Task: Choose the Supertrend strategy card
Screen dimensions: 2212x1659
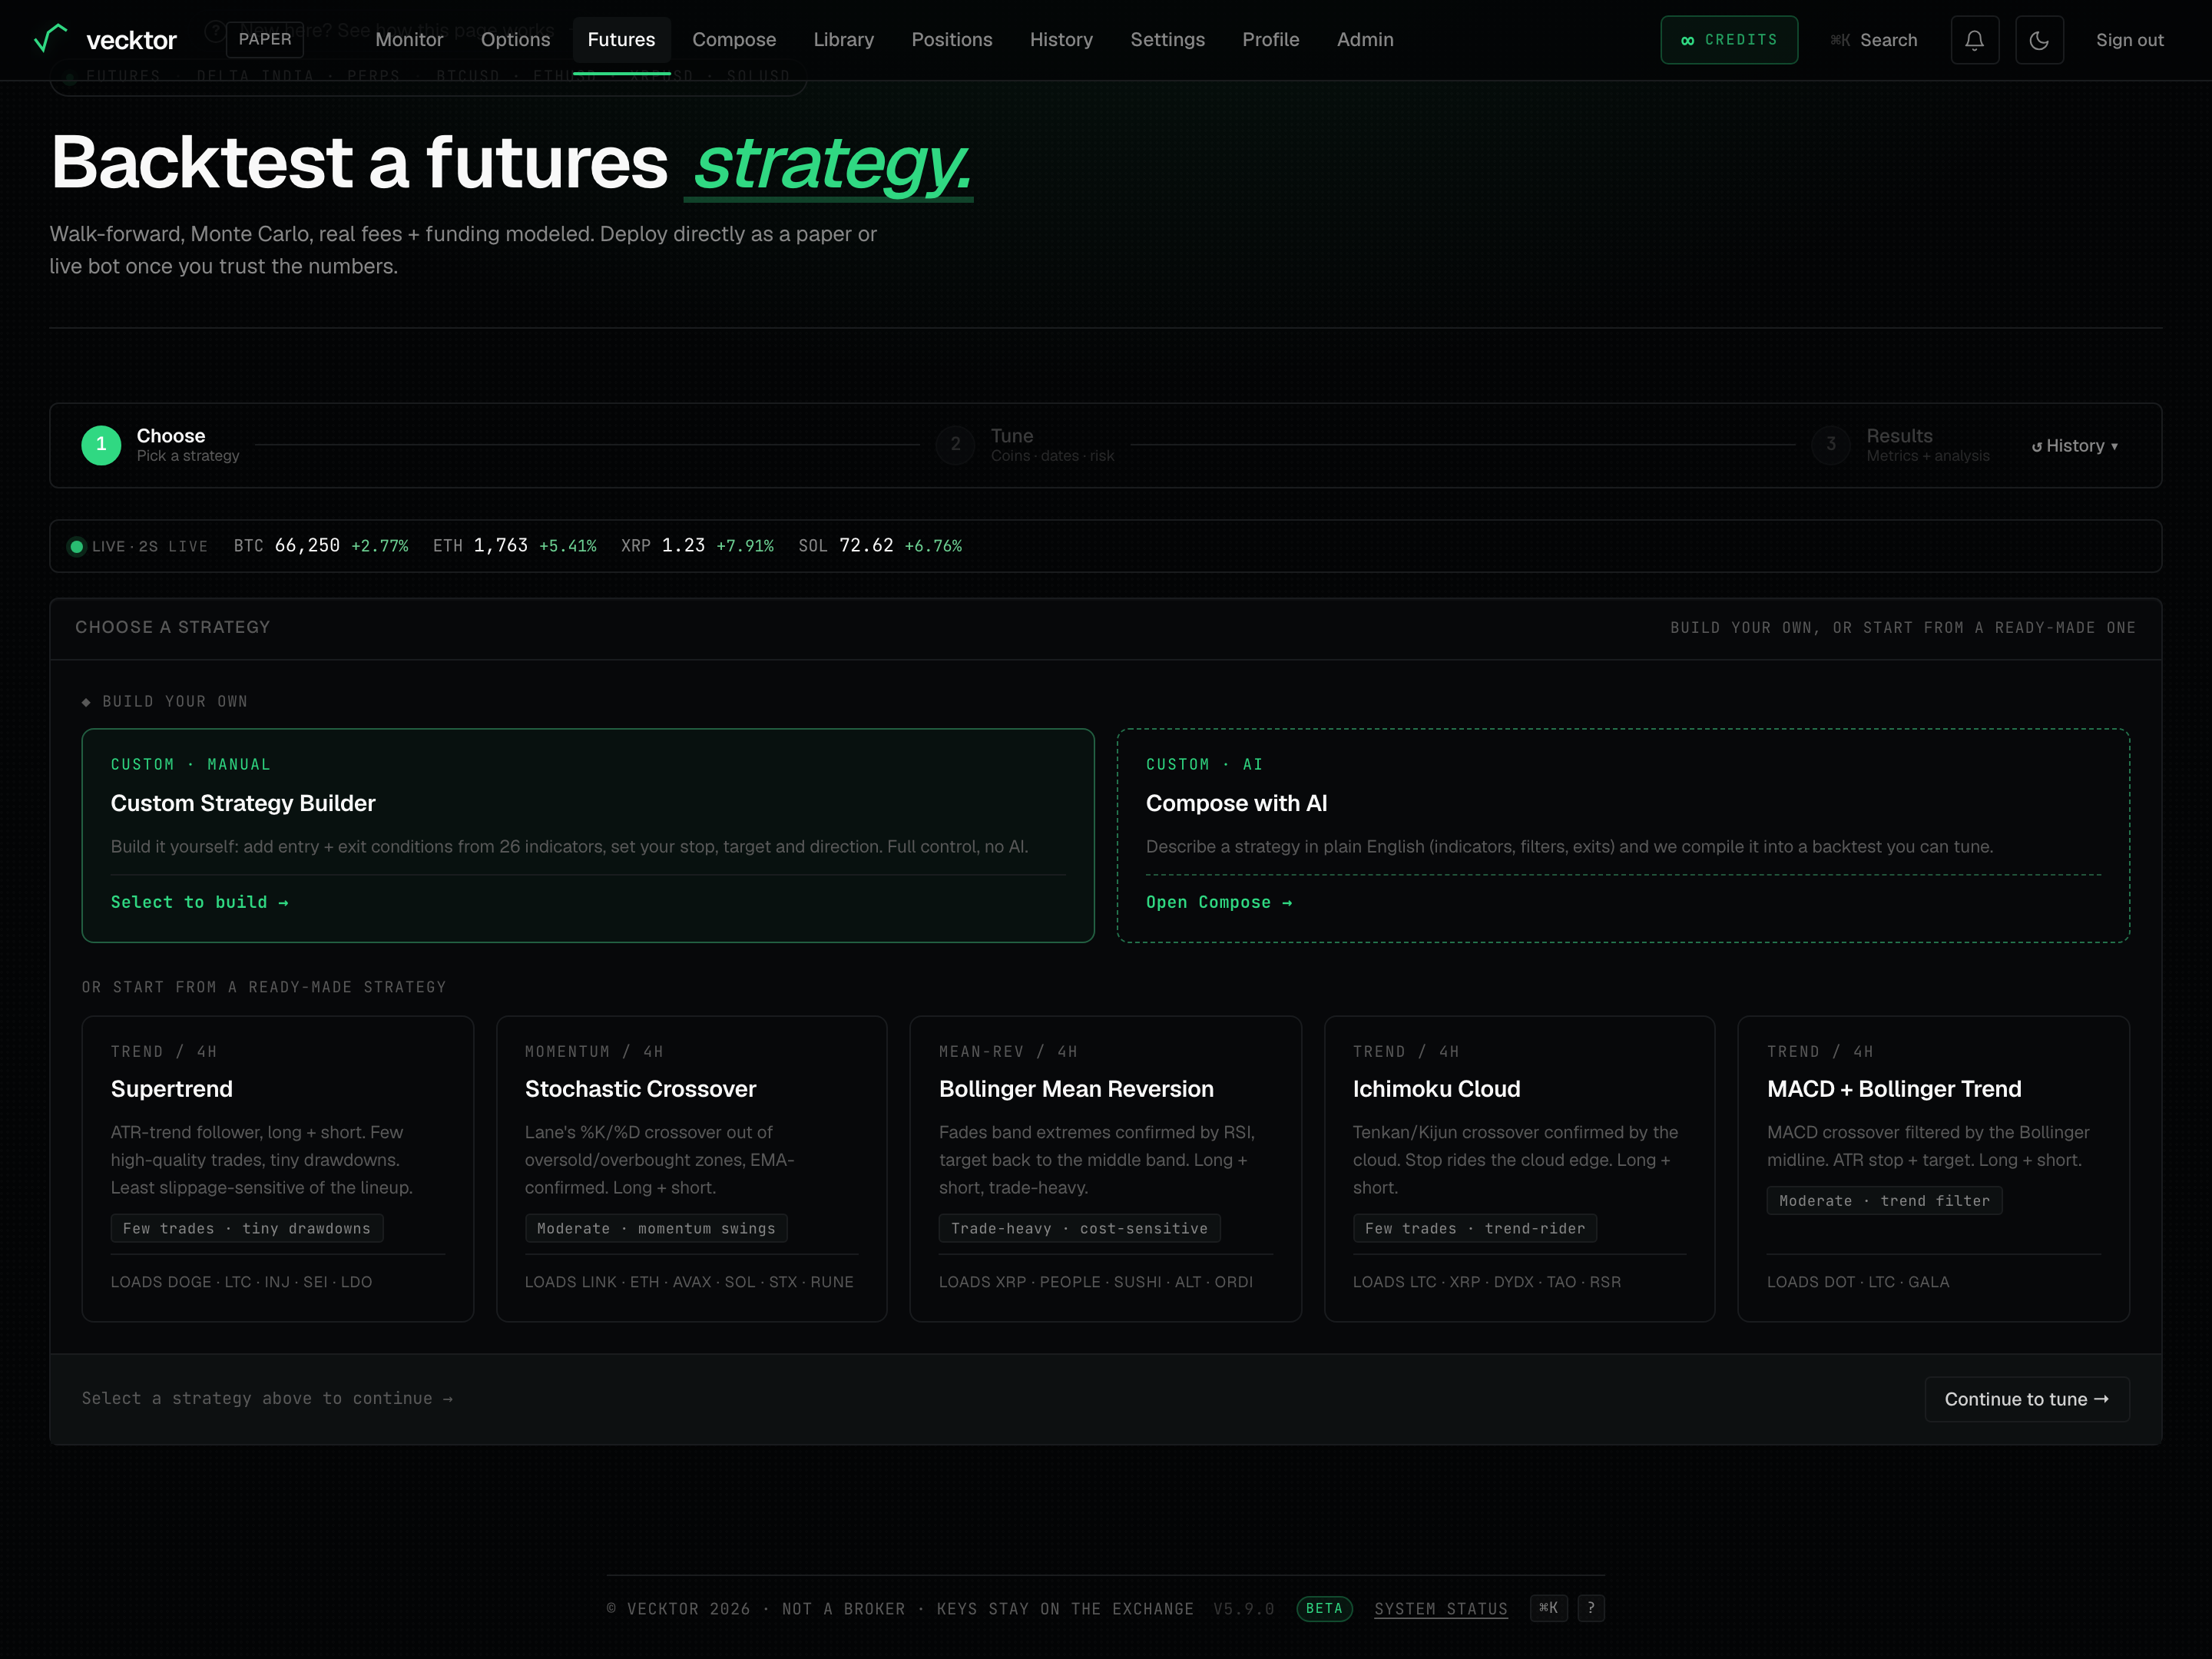Action: [x=277, y=1169]
